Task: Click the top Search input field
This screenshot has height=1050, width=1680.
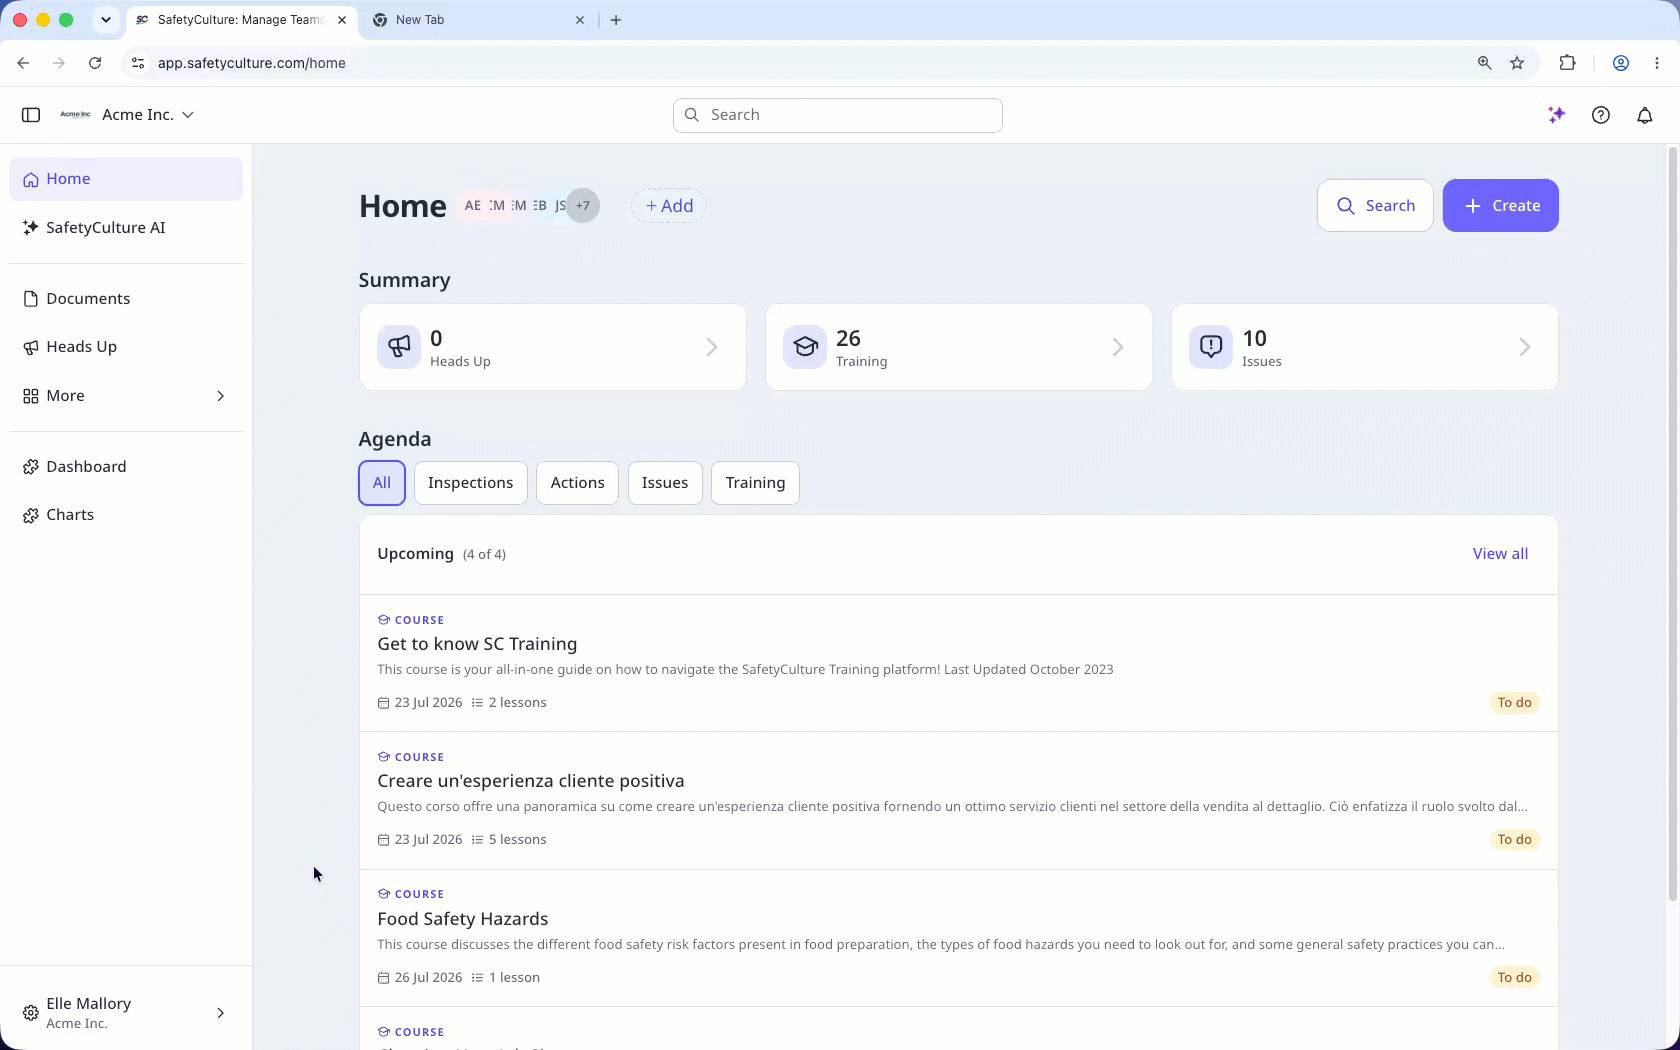Action: point(838,115)
